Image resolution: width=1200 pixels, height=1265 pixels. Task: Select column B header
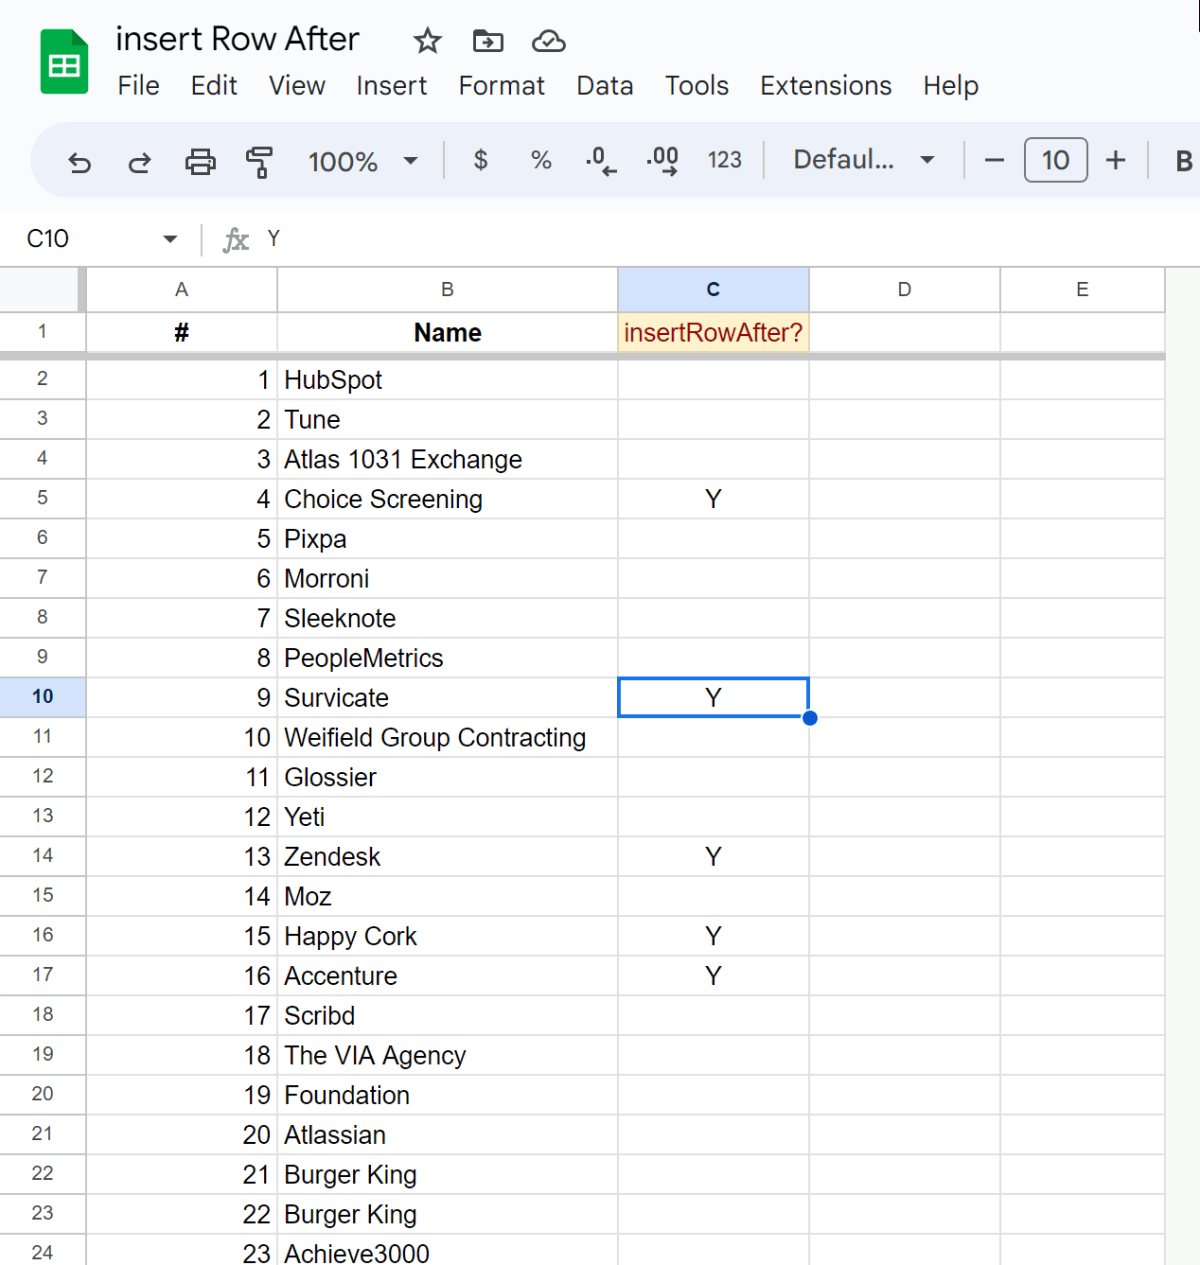coord(447,290)
